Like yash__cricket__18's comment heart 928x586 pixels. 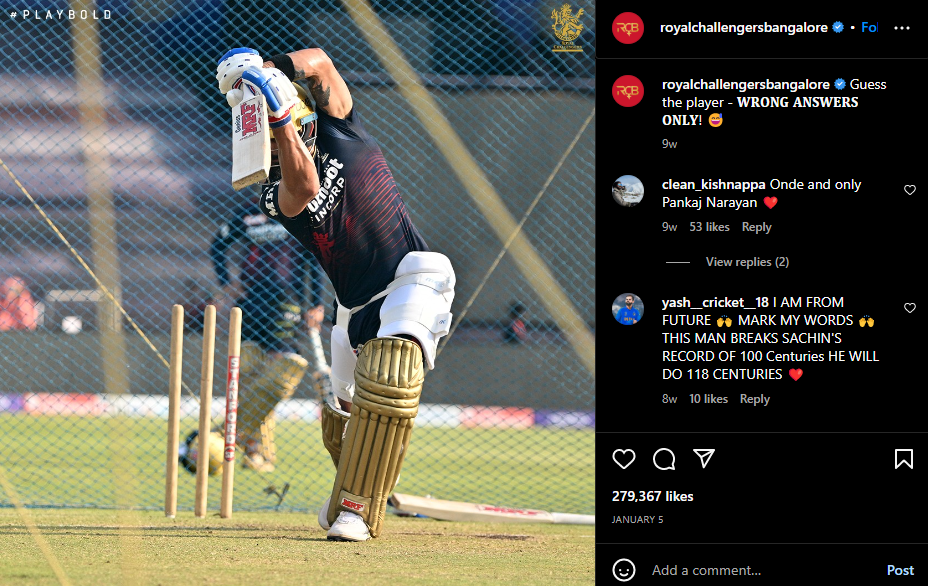pos(910,308)
